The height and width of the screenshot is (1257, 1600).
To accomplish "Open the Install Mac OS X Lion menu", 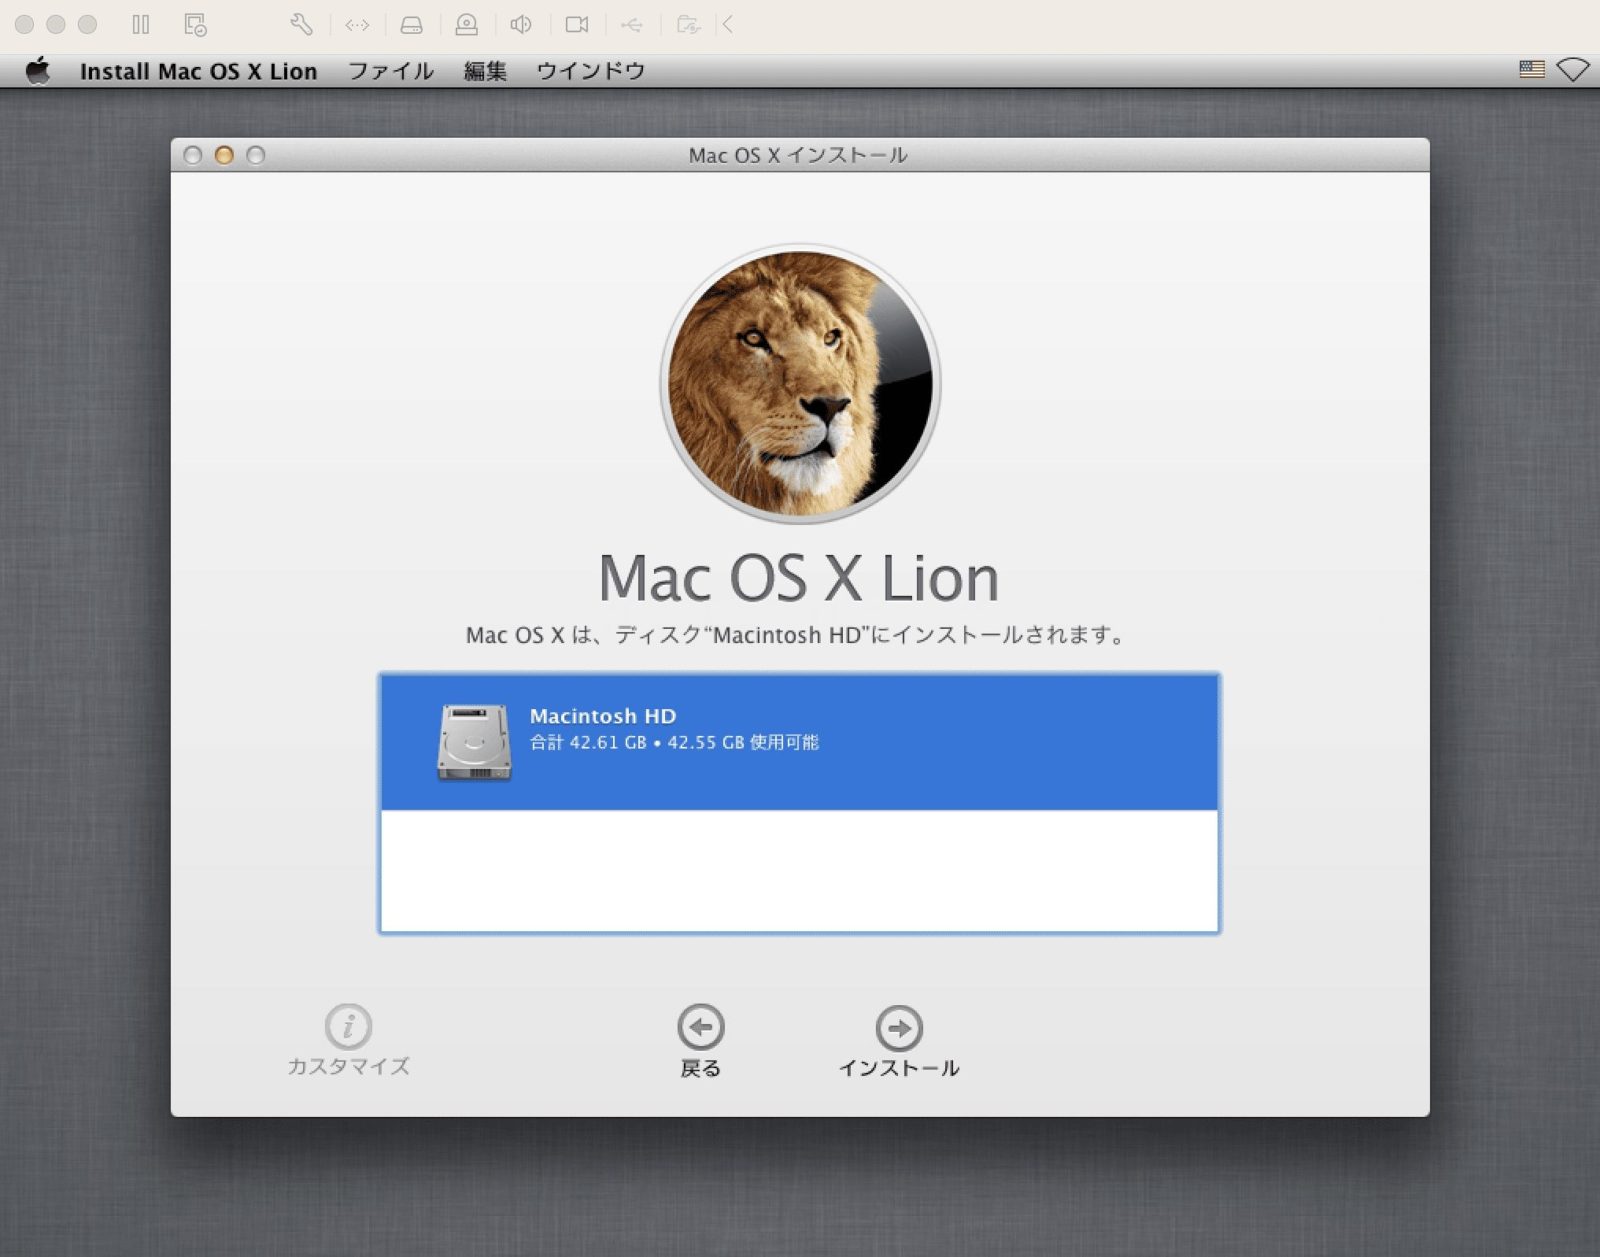I will pyautogui.click(x=198, y=71).
